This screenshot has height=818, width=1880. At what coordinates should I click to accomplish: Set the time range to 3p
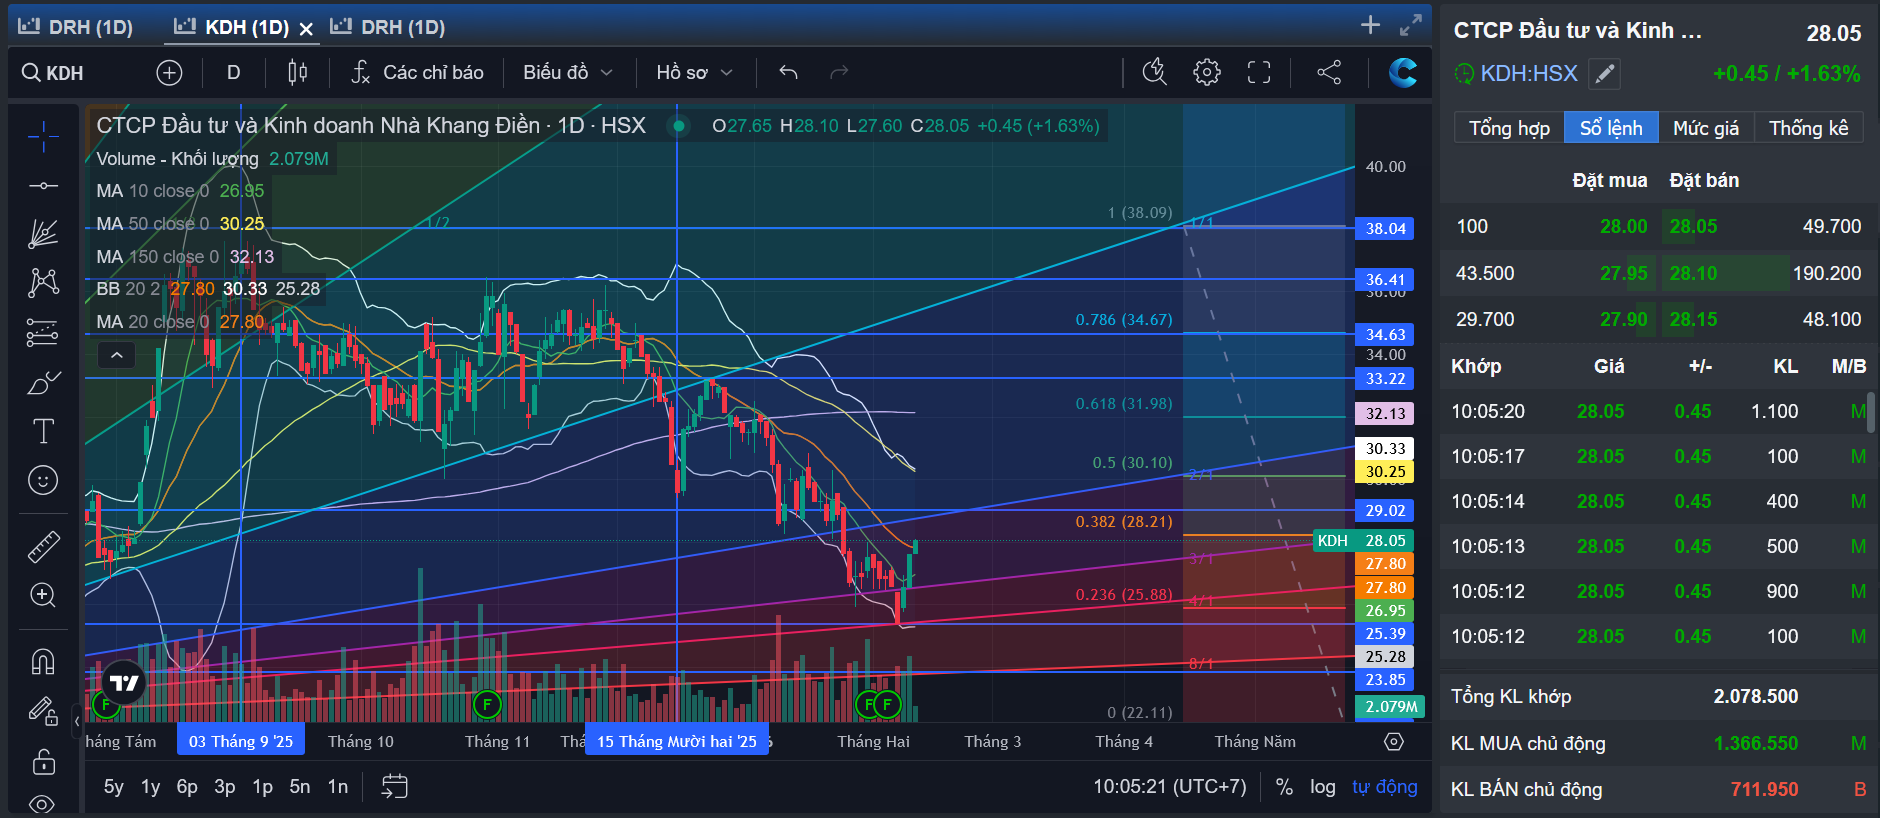point(225,787)
